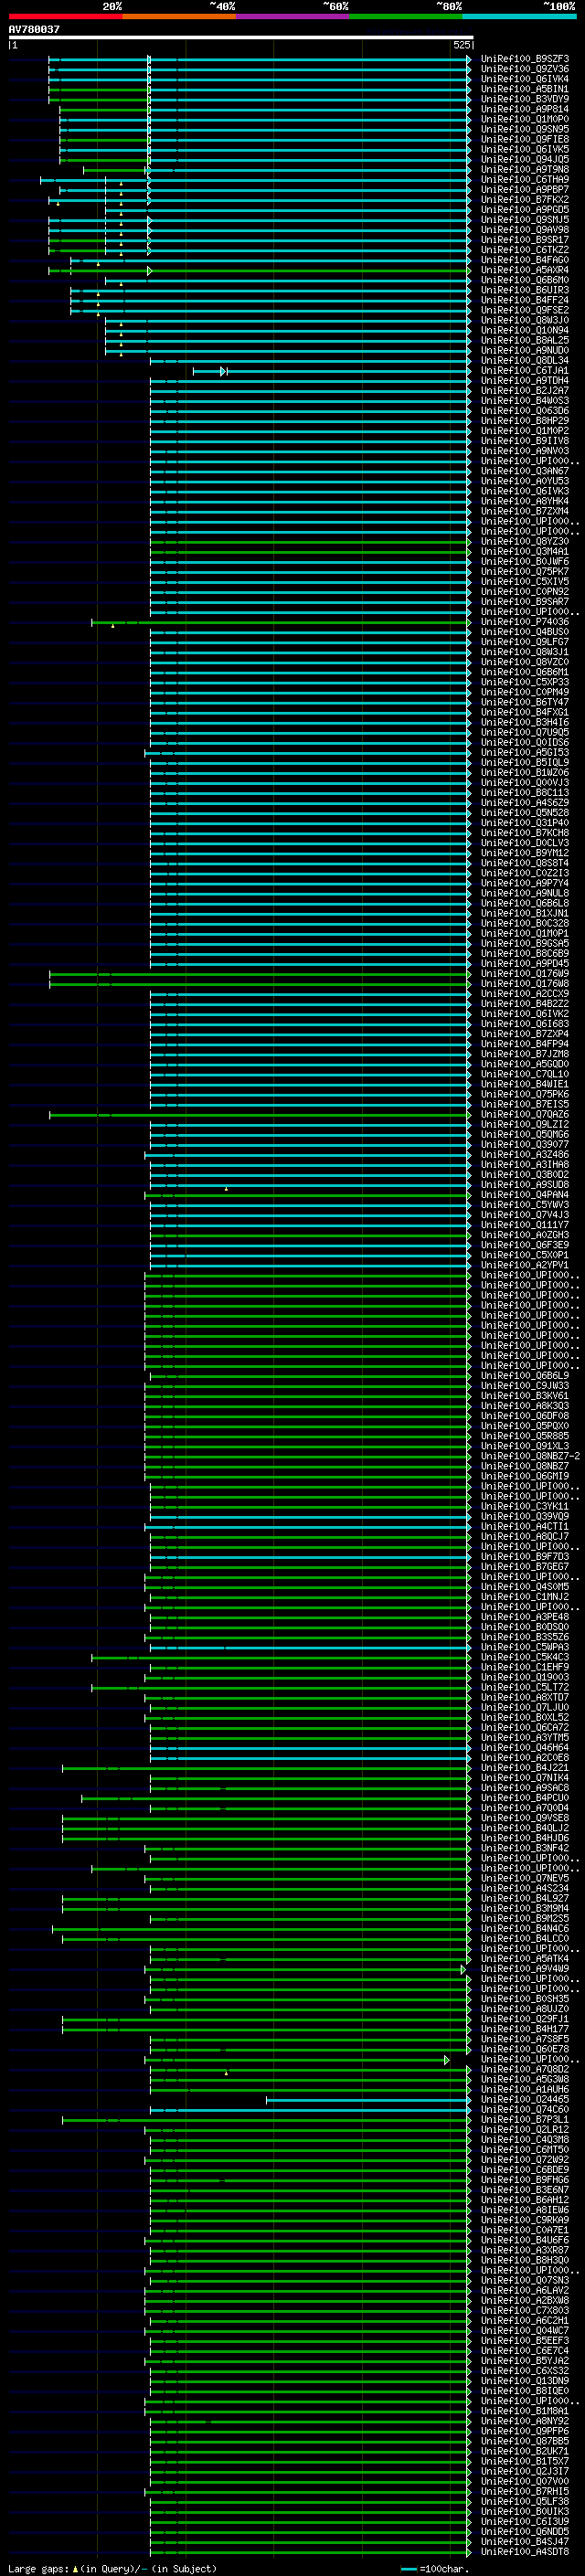585x2576 pixels.
Task: Select hit label UniRef100_B7P3L1
Action: 524,2120
